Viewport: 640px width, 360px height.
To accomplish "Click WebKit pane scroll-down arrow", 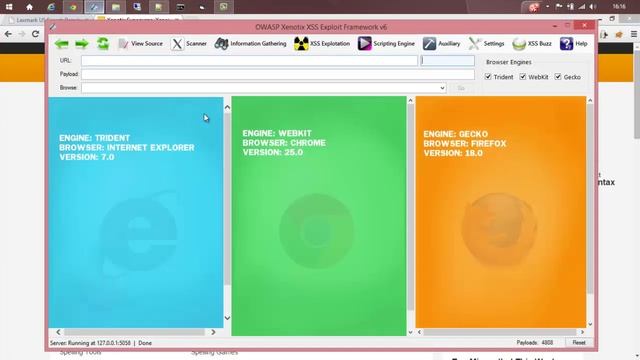I will tap(411, 332).
